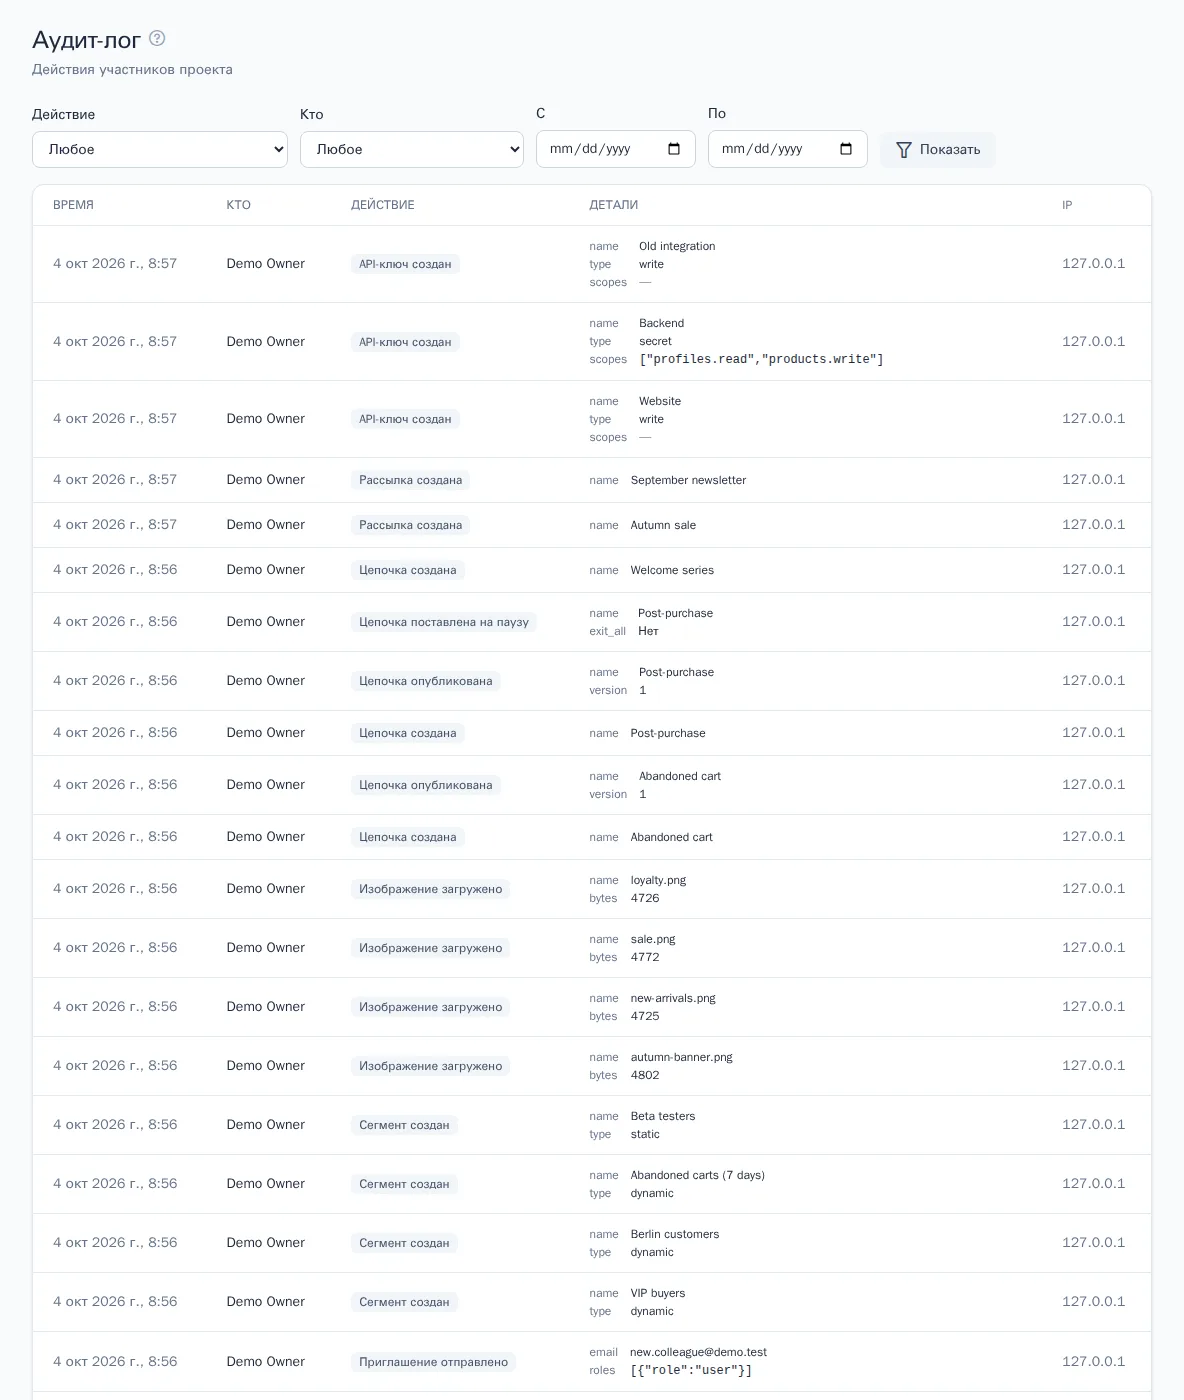The image size is (1184, 1400).
Task: Click the "Berlin customers" segment name
Action: coord(675,1234)
